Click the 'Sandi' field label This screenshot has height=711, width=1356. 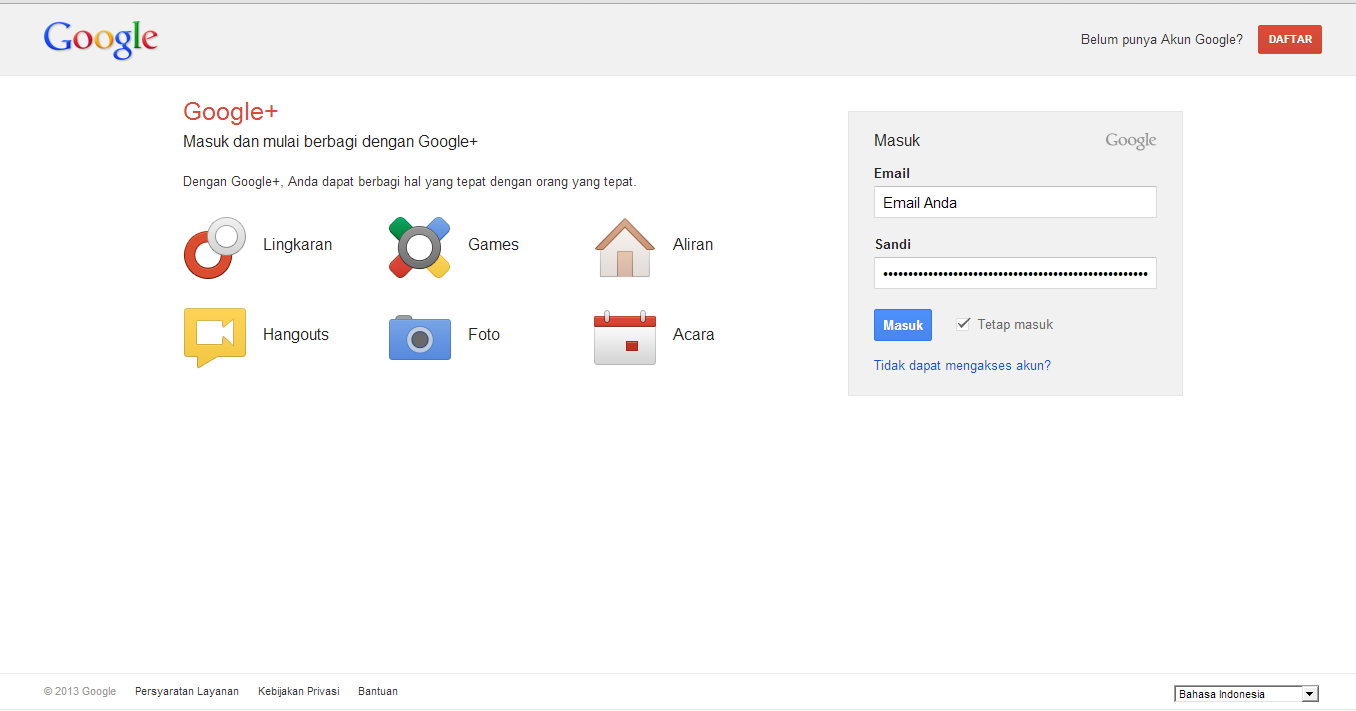click(x=893, y=245)
